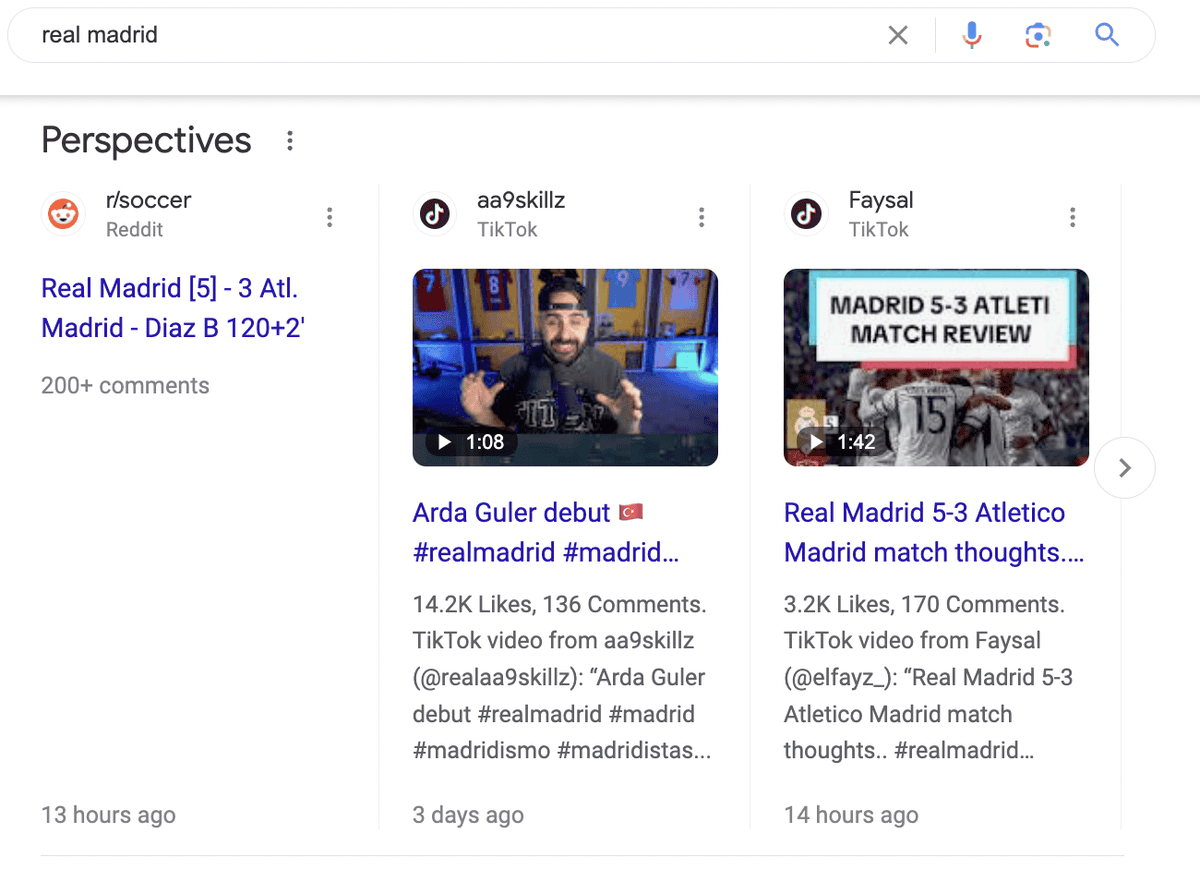1200x894 pixels.
Task: Click the 'Perspectives' heading
Action: (146, 141)
